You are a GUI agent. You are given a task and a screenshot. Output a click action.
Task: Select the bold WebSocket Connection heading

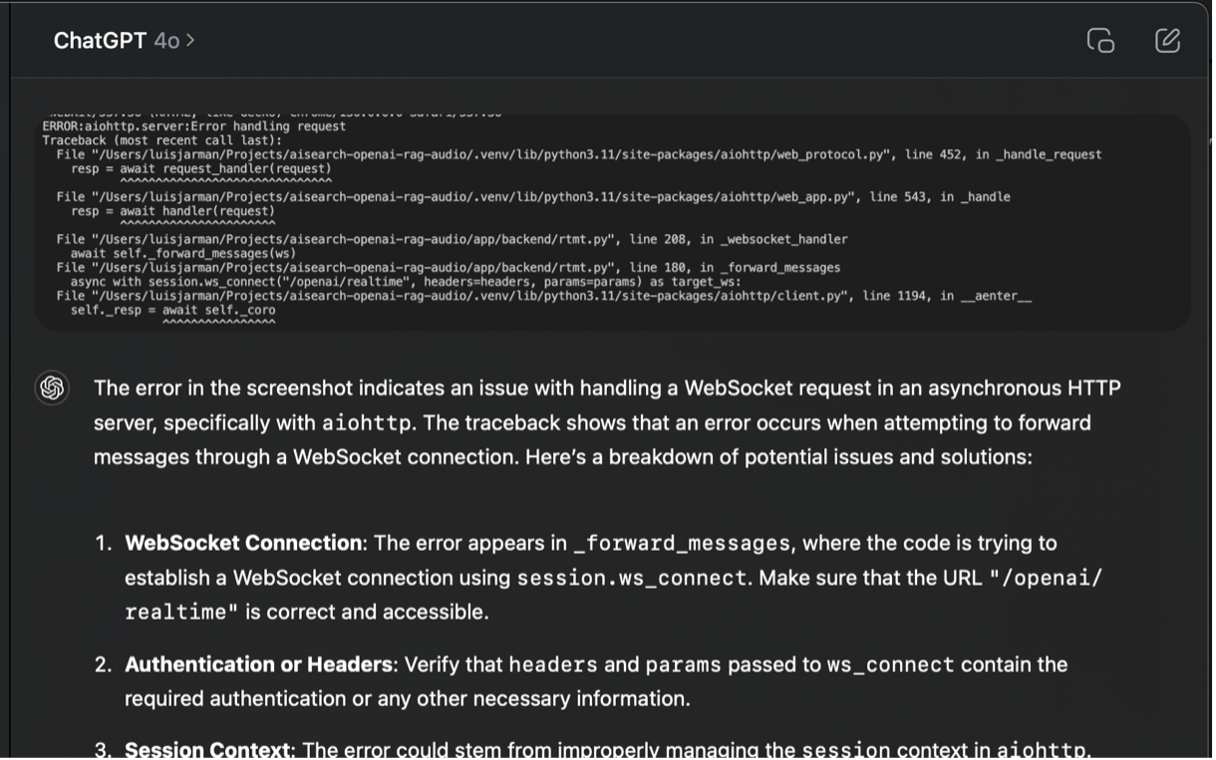tap(243, 543)
